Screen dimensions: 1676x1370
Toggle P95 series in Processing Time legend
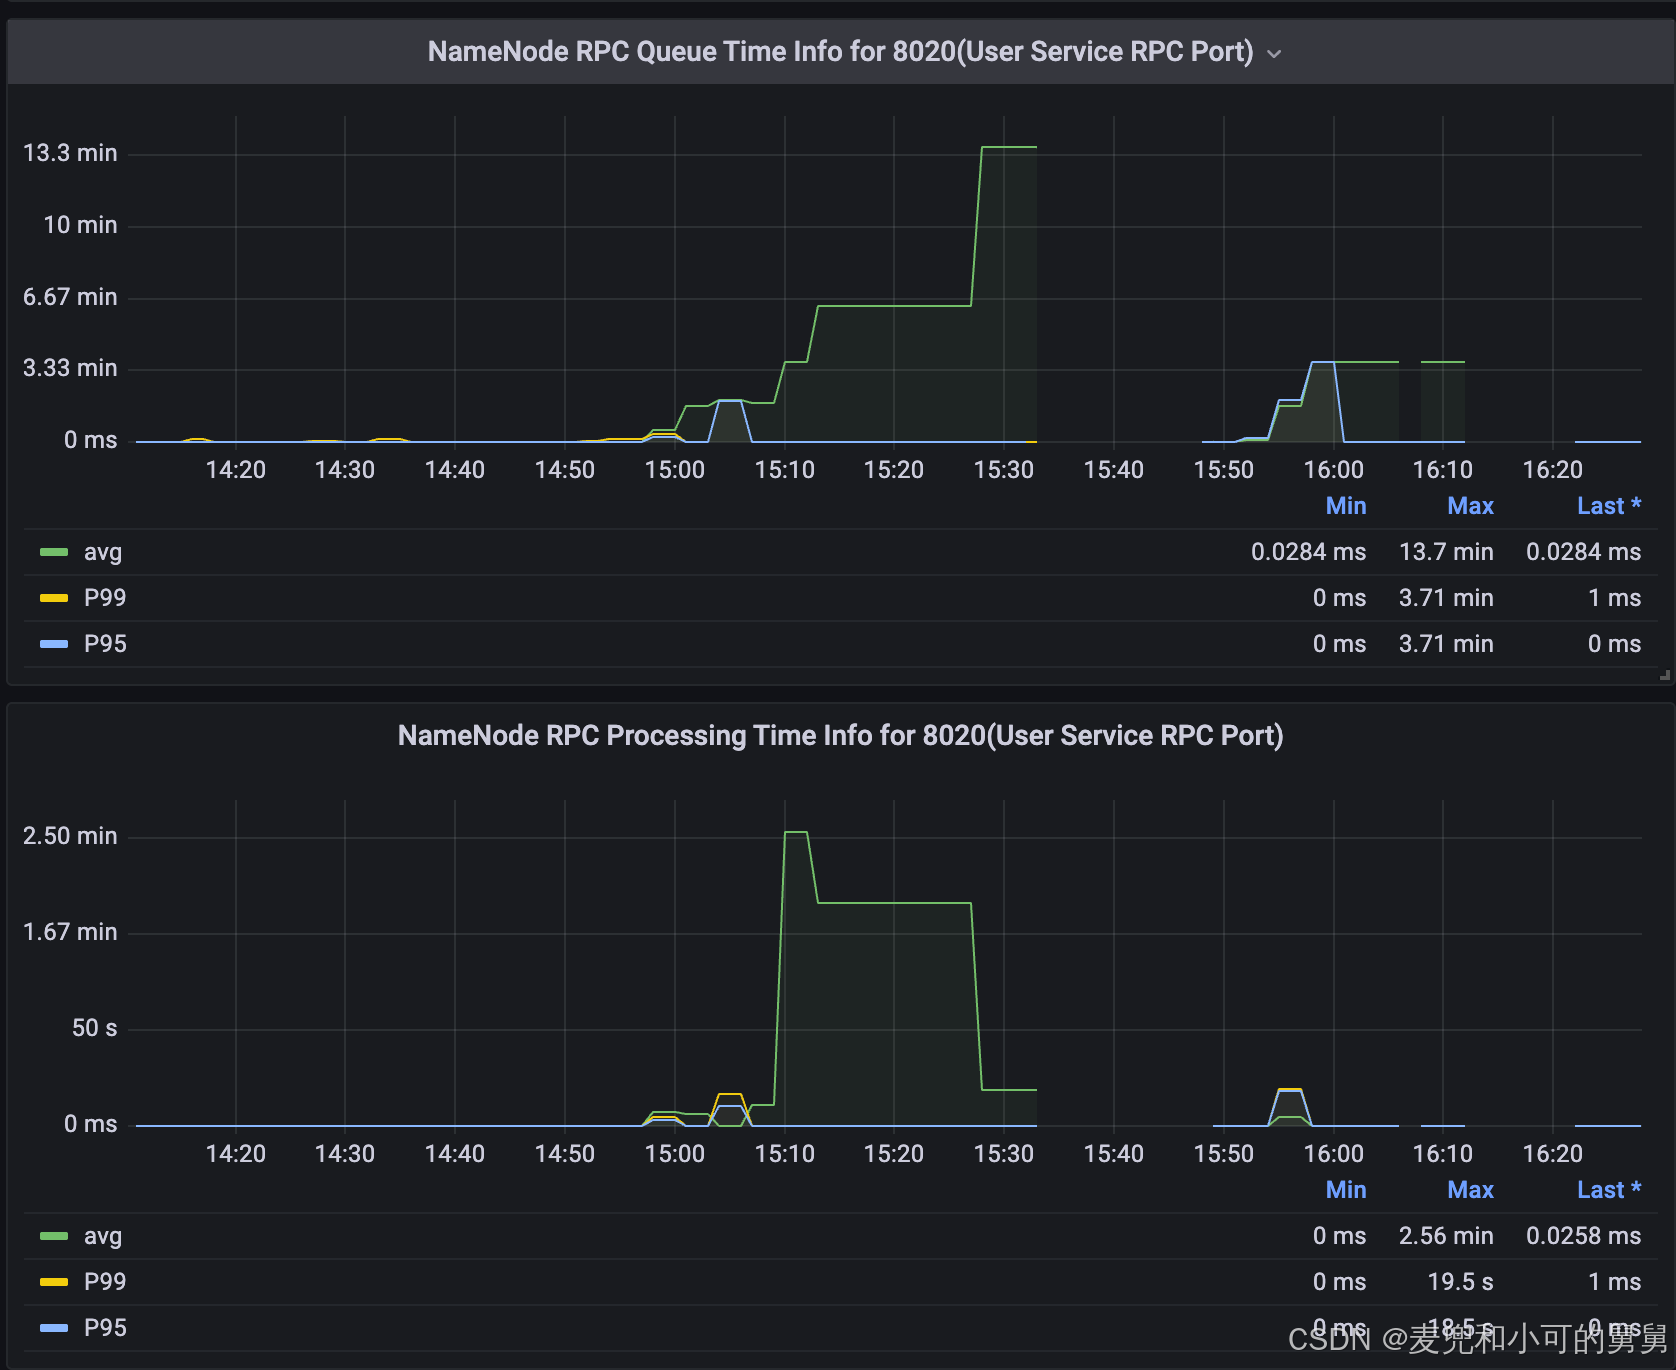[x=105, y=1328]
